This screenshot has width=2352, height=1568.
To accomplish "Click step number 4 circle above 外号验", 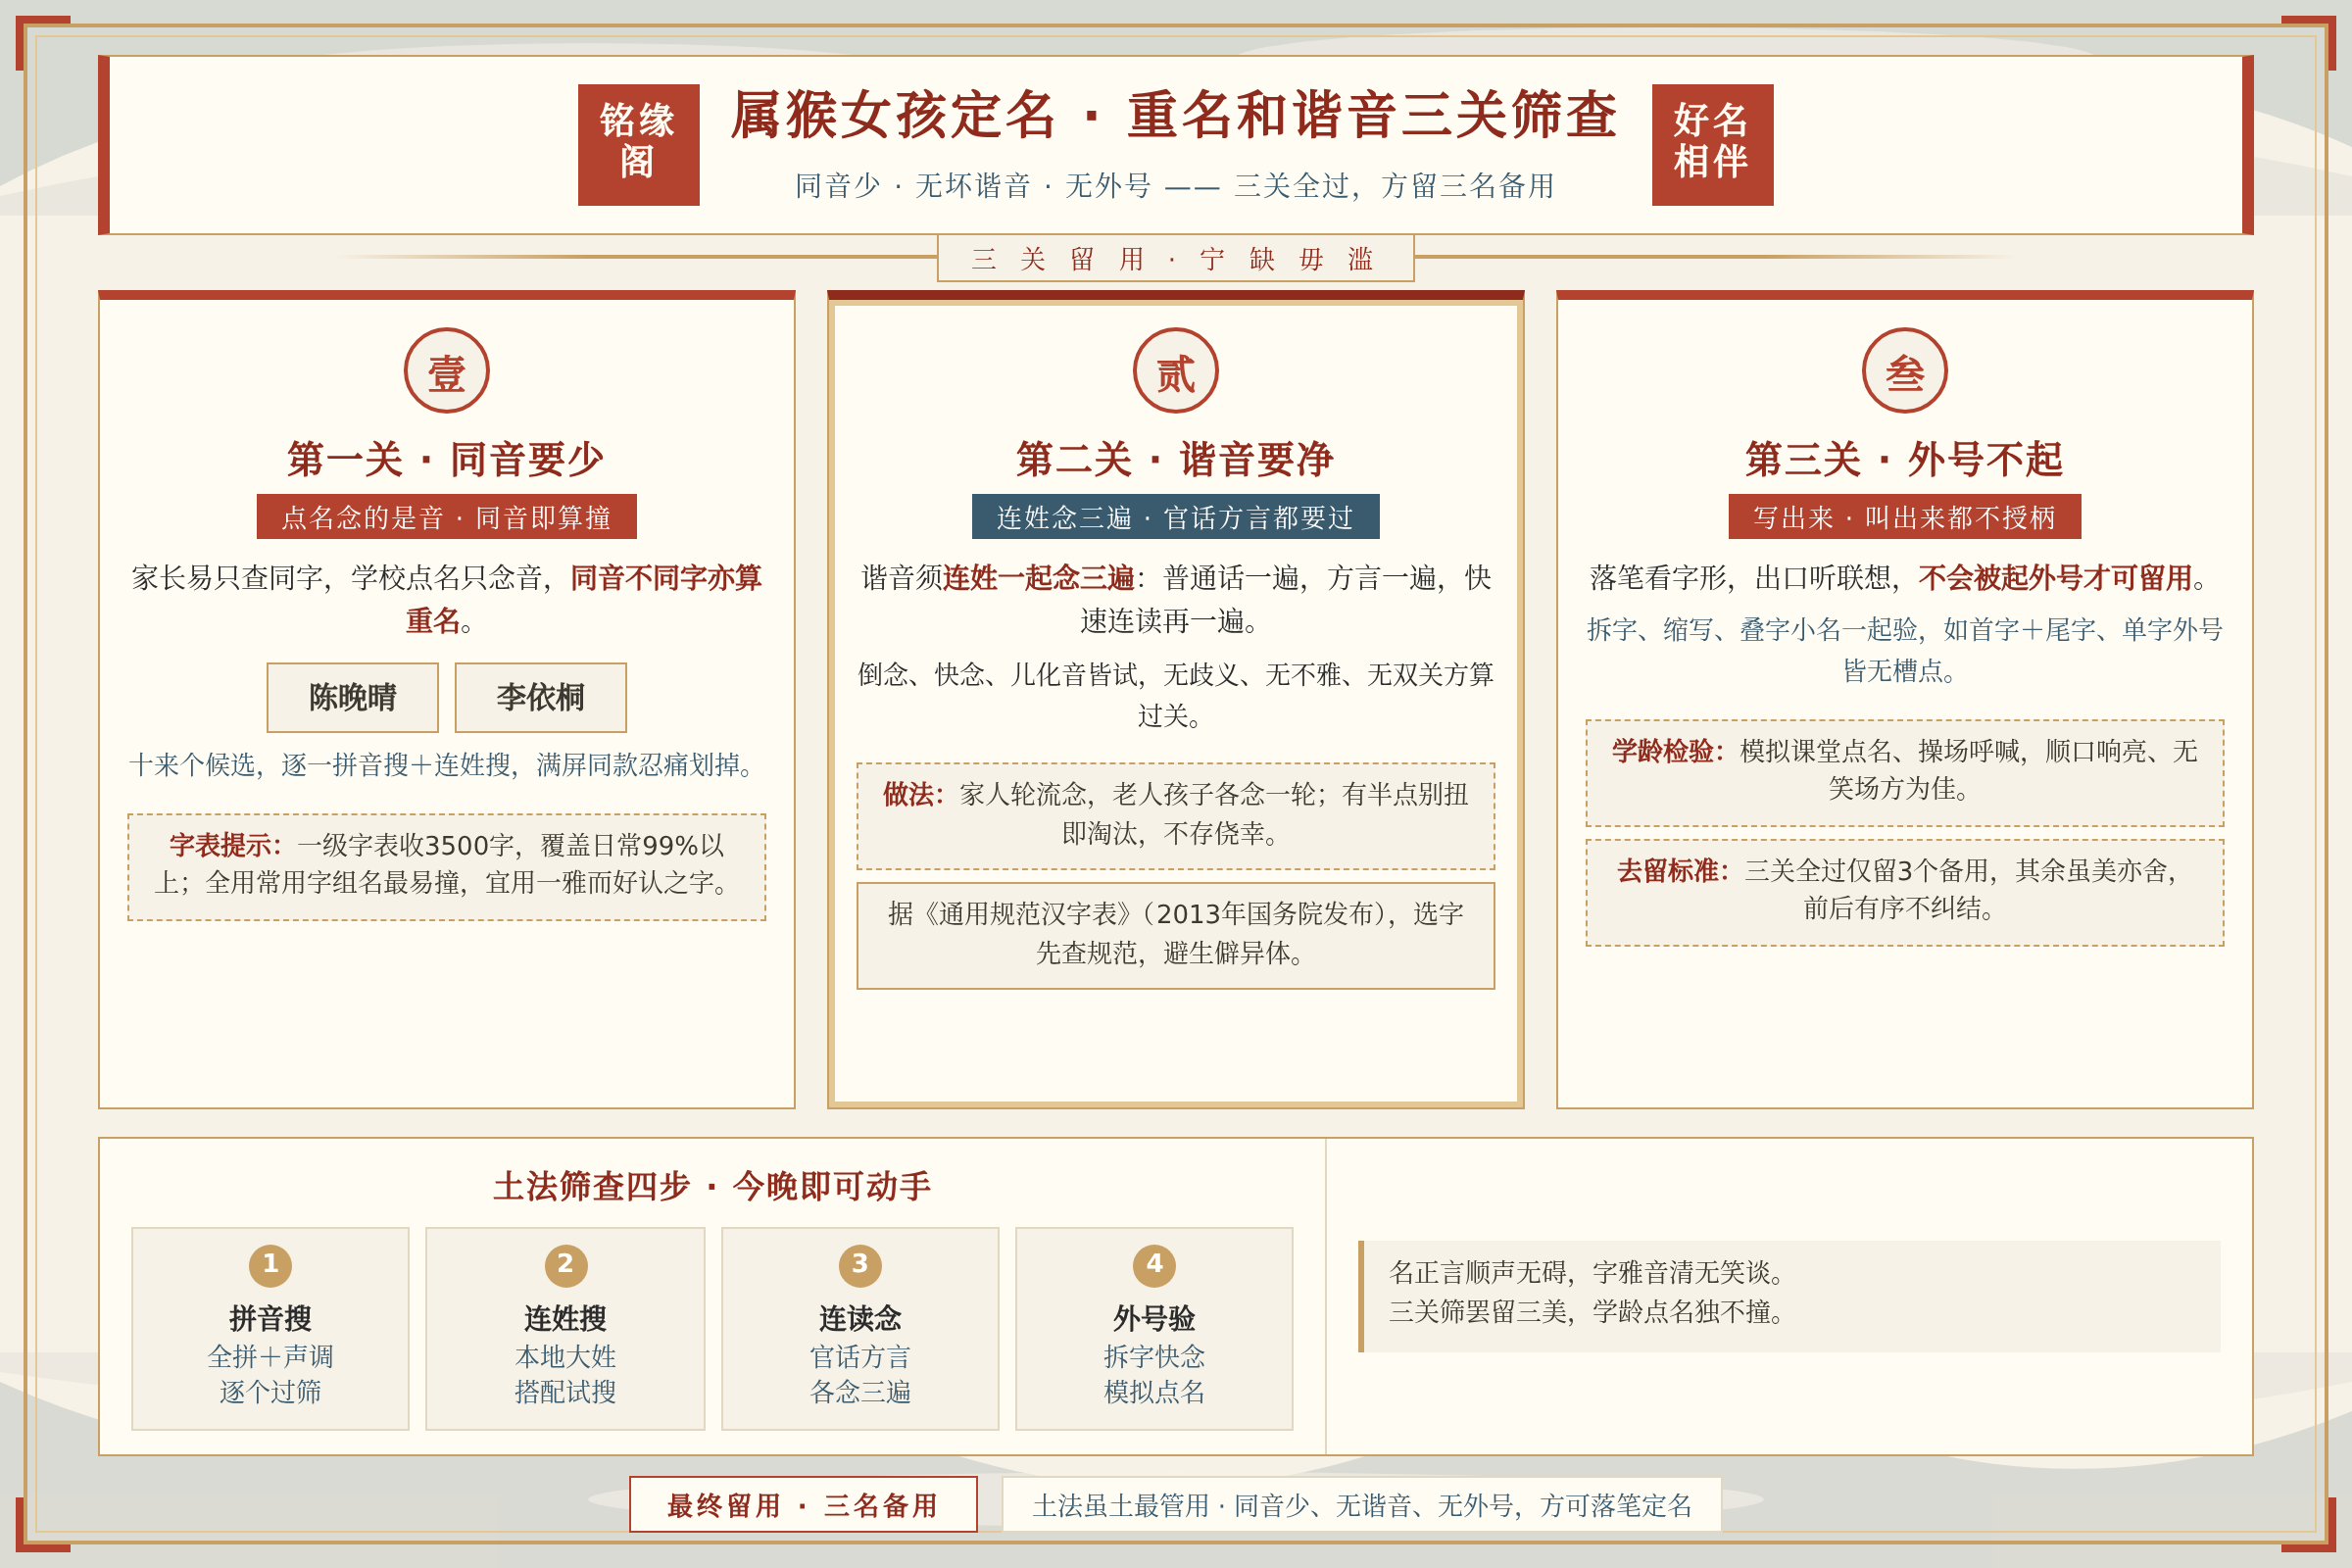I will 1154,1265.
